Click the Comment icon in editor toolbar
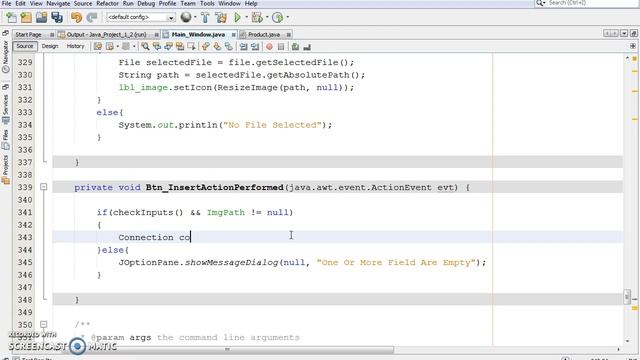Viewport: 640px width, 360px height. coord(296,47)
